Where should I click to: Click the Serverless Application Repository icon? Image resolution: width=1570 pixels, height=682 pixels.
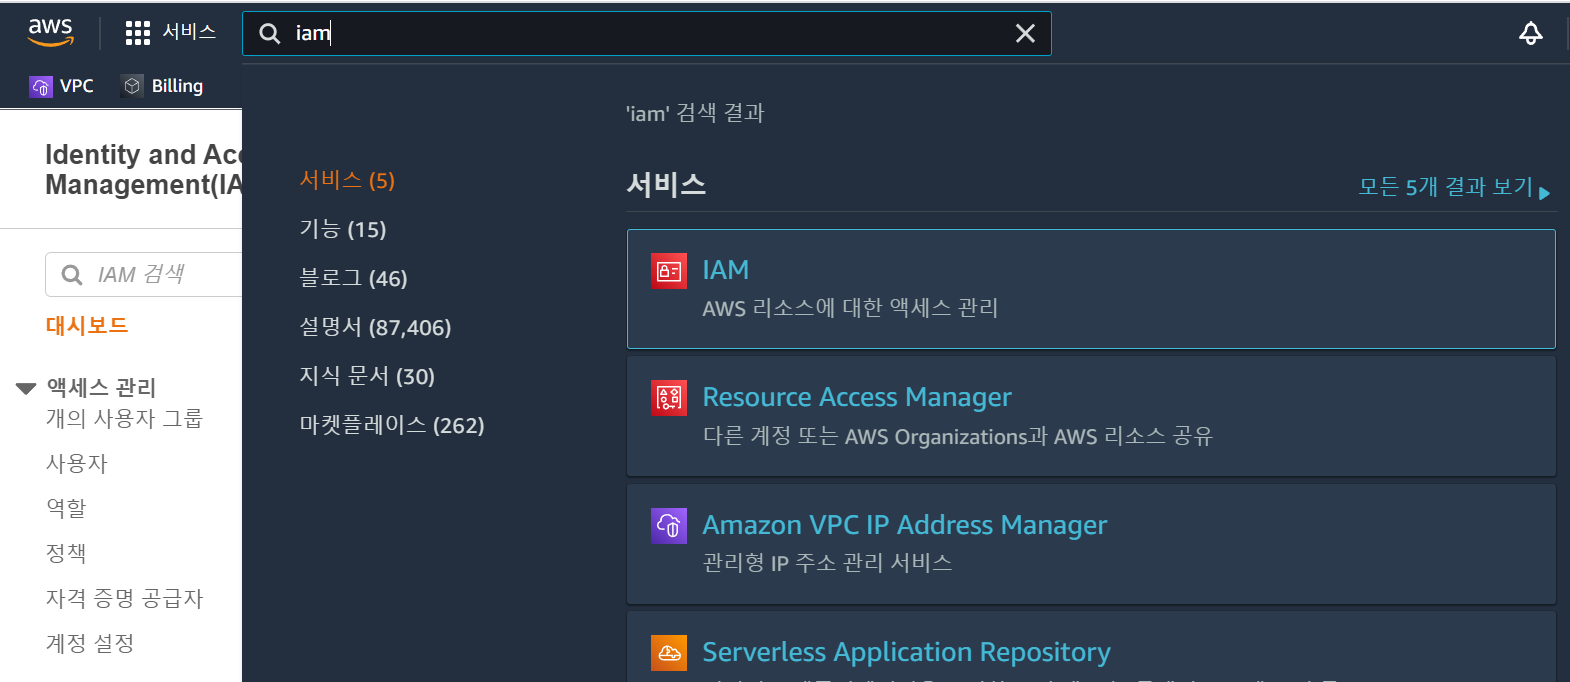[x=669, y=653]
